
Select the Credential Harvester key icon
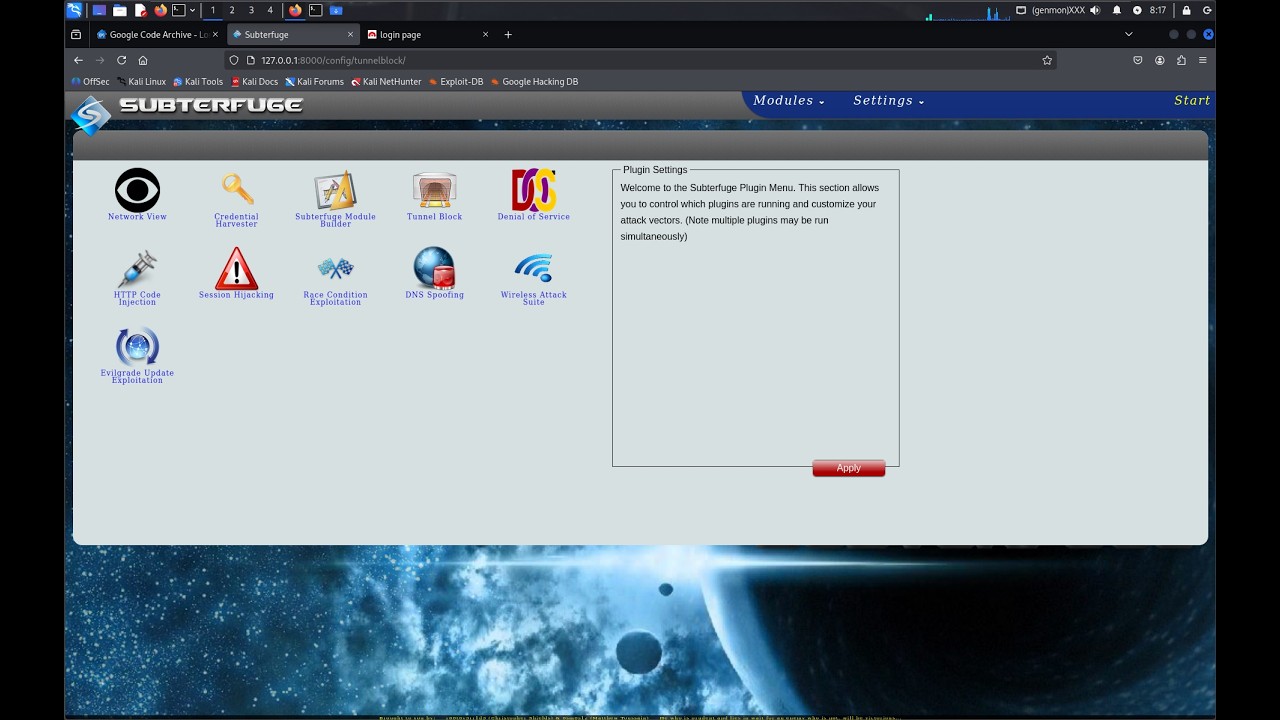tap(237, 190)
